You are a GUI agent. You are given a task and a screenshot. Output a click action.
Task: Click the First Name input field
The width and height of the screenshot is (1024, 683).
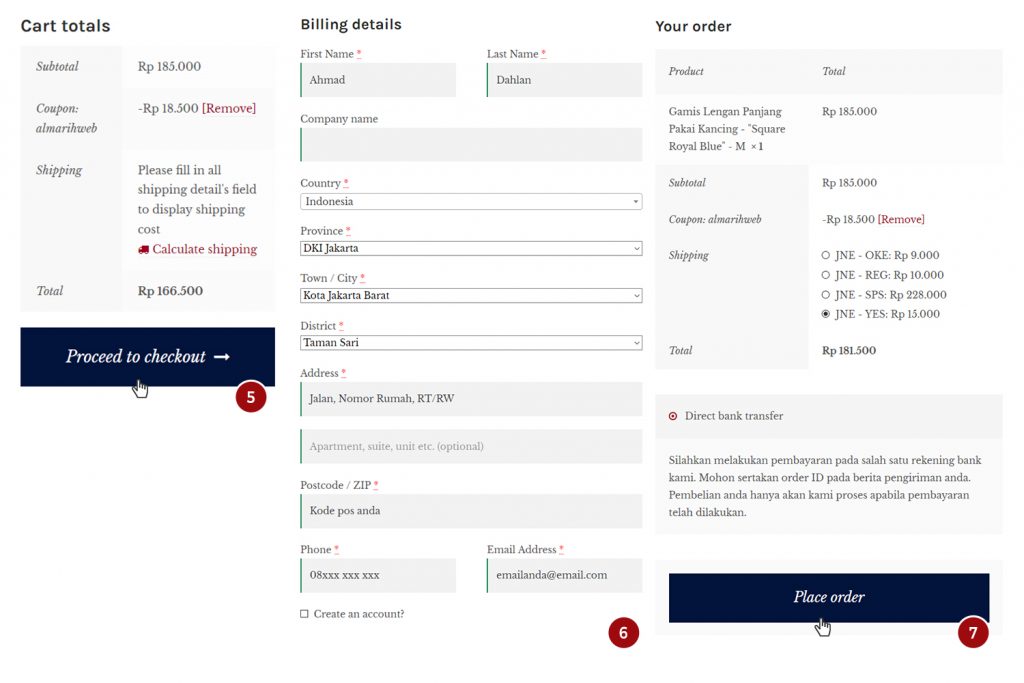click(x=378, y=80)
